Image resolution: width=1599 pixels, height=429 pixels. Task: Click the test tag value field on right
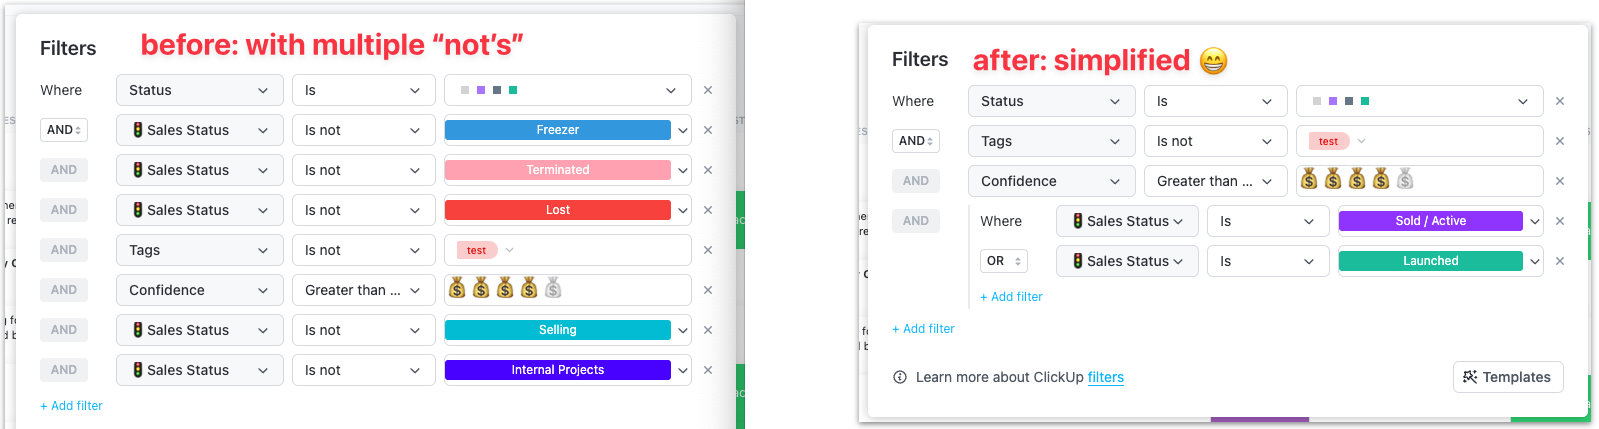tap(1420, 141)
